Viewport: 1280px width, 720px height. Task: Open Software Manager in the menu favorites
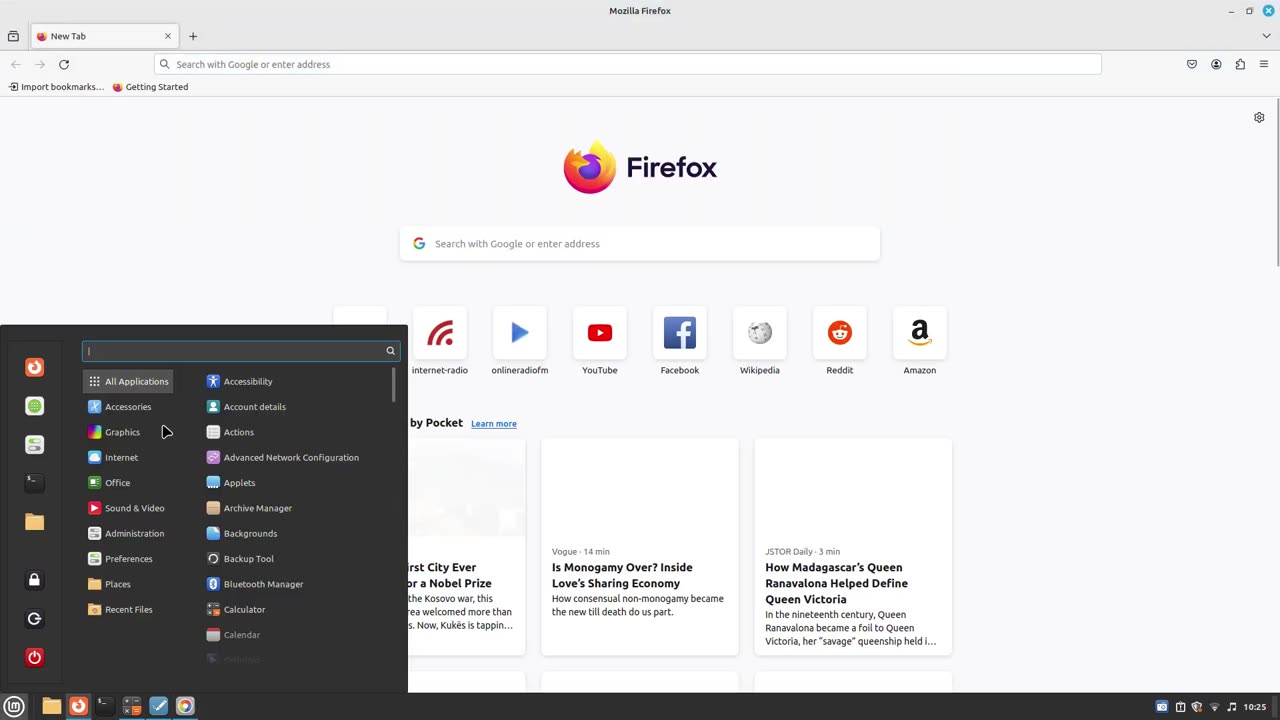34,406
